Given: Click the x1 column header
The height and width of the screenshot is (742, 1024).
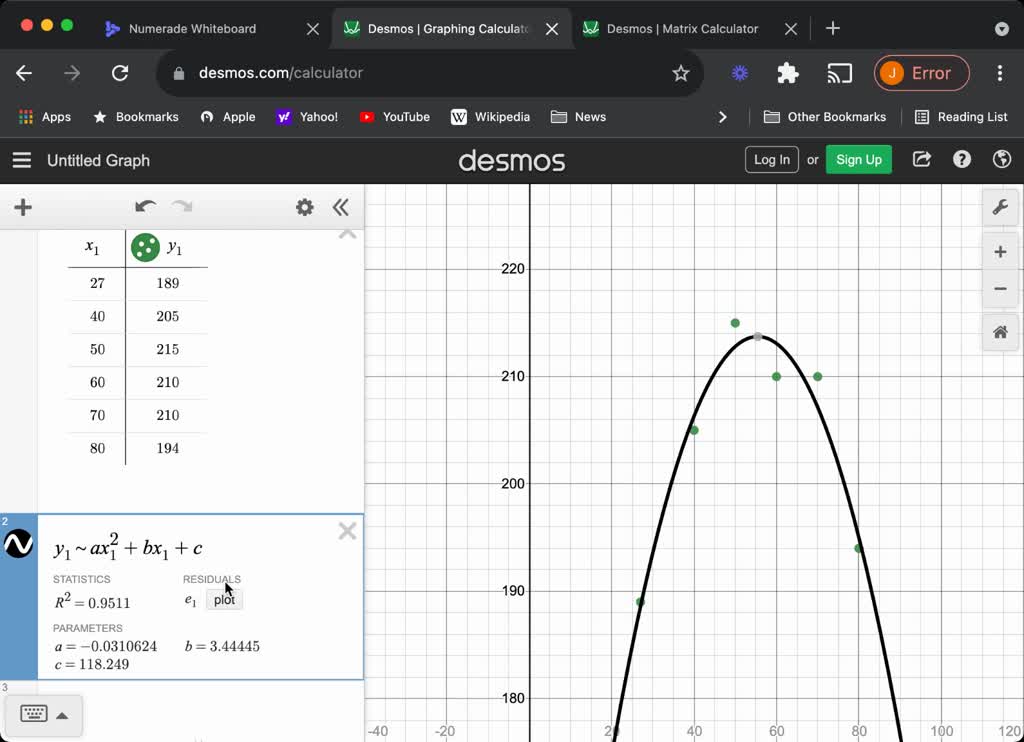Looking at the screenshot, I should click(92, 248).
